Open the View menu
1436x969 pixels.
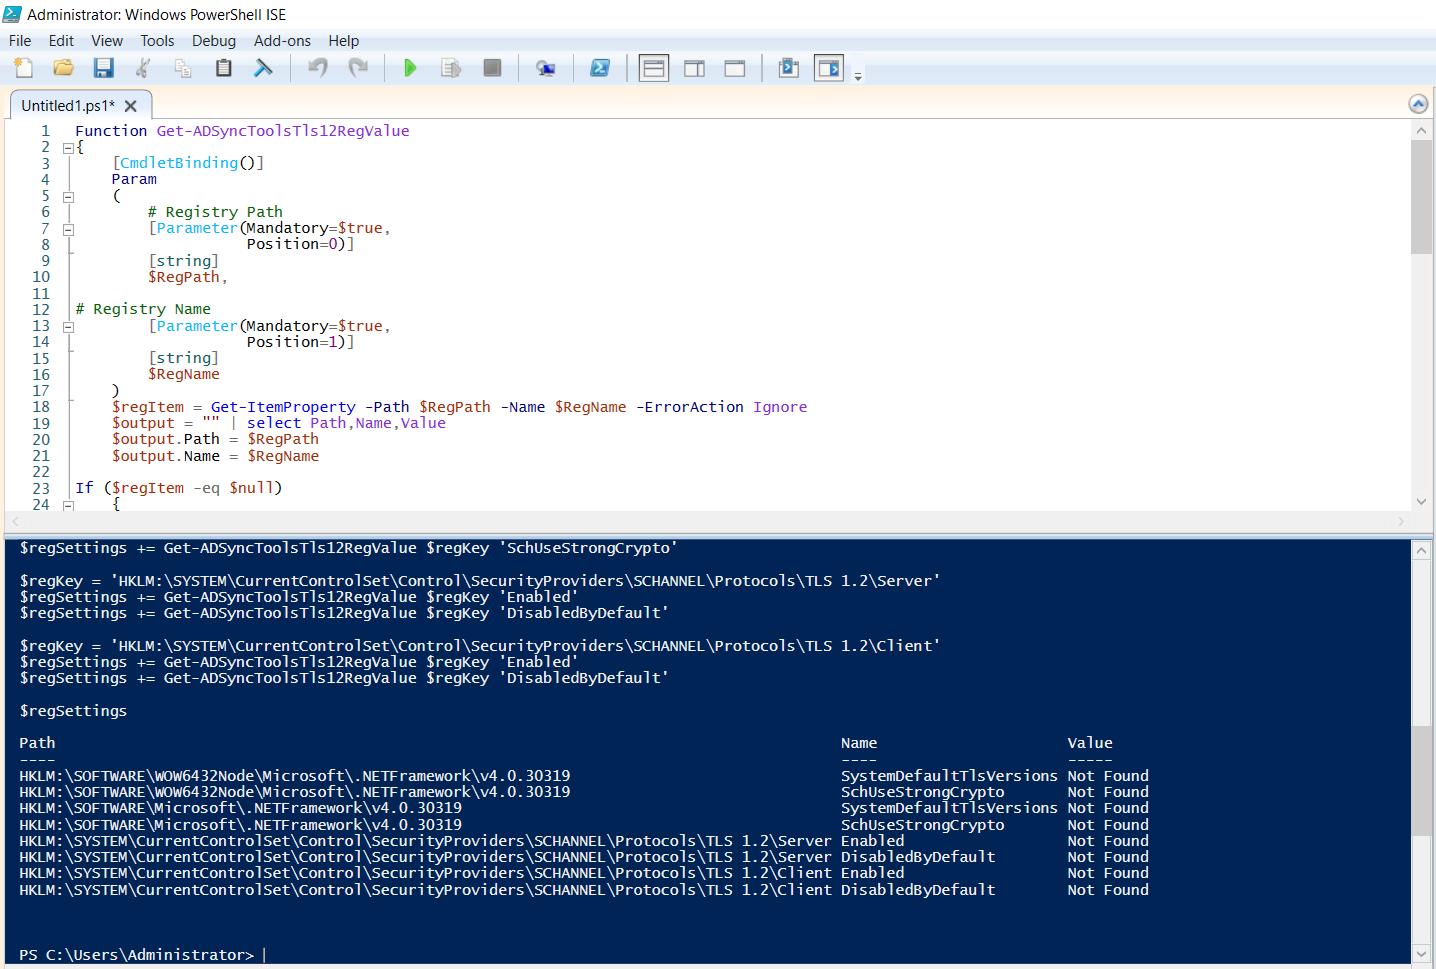pos(107,41)
